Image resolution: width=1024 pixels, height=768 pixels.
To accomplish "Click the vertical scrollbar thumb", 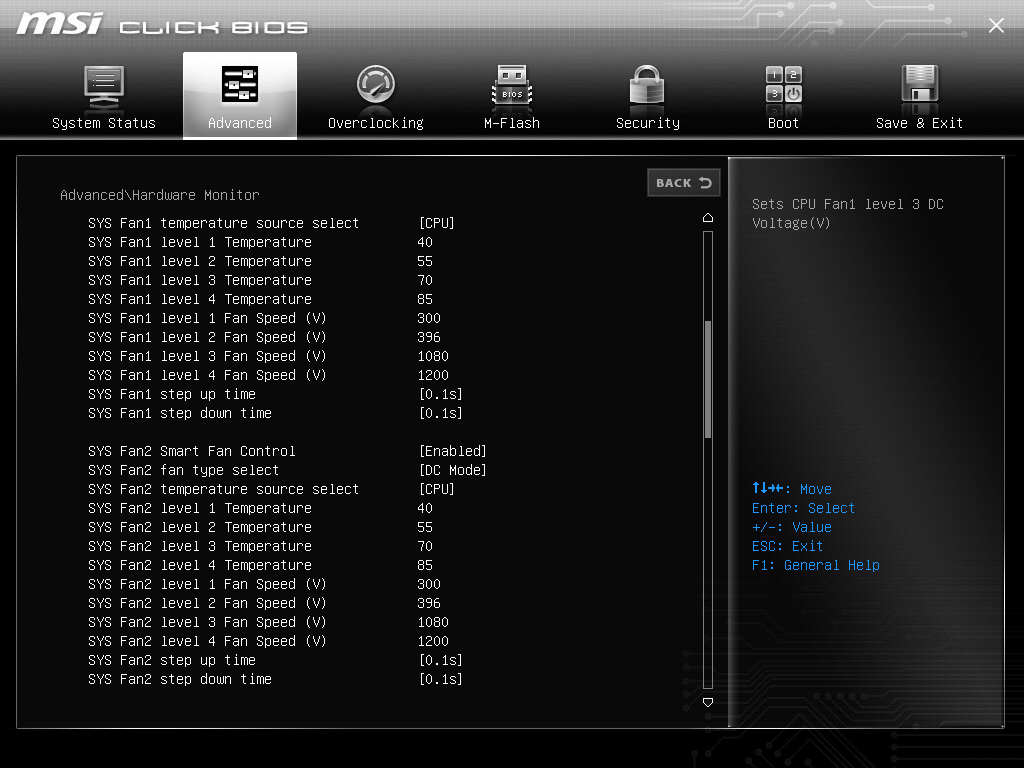I will 708,379.
